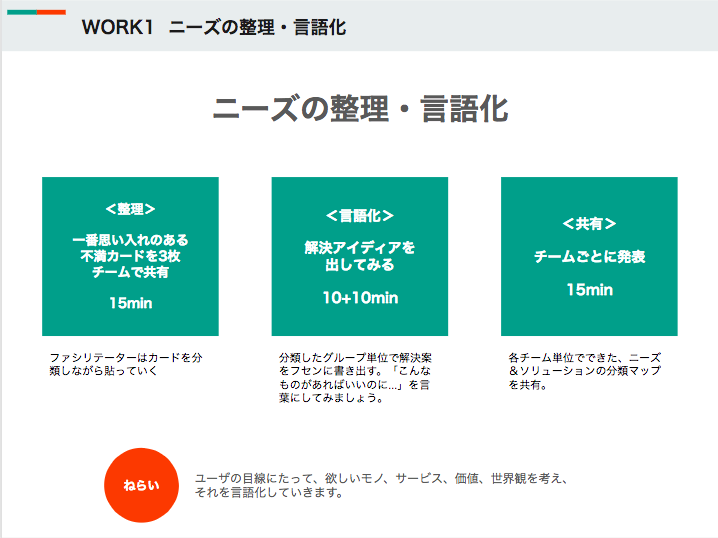Click the green '<整理>' card

(x=131, y=256)
